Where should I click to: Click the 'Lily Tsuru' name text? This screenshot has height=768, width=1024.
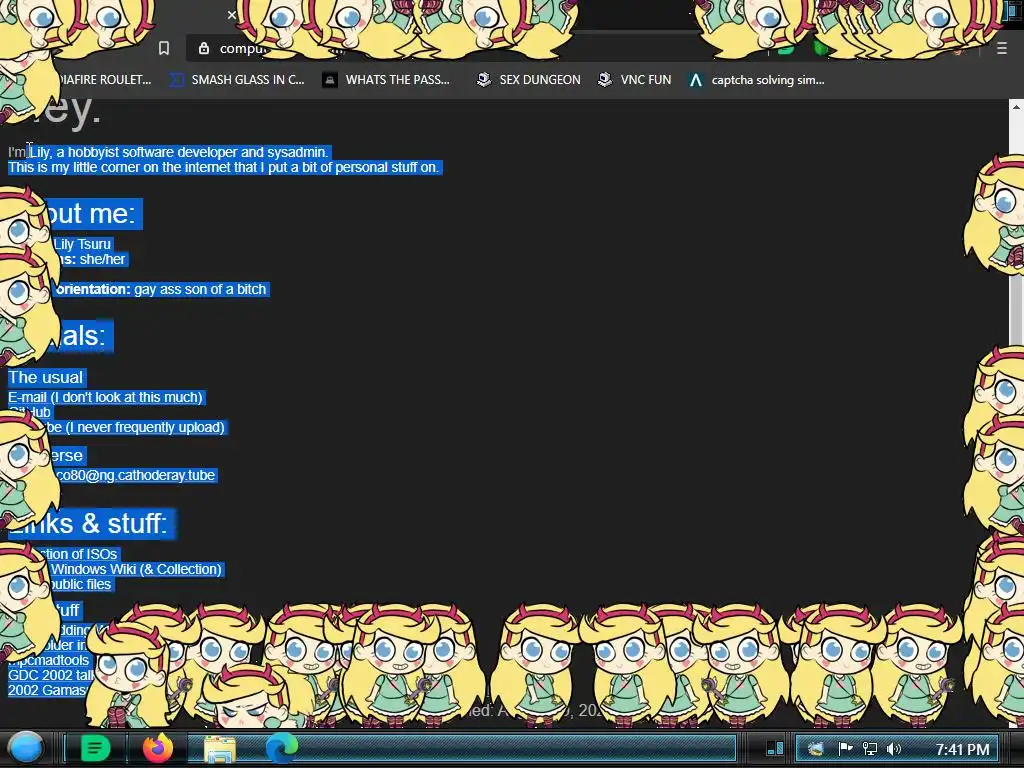click(82, 244)
